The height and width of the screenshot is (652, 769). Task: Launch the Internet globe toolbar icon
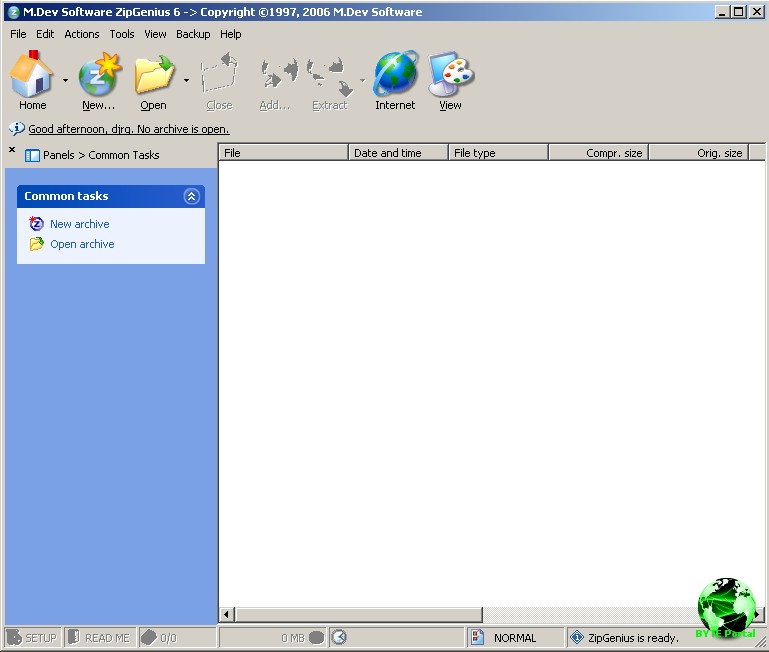(395, 74)
